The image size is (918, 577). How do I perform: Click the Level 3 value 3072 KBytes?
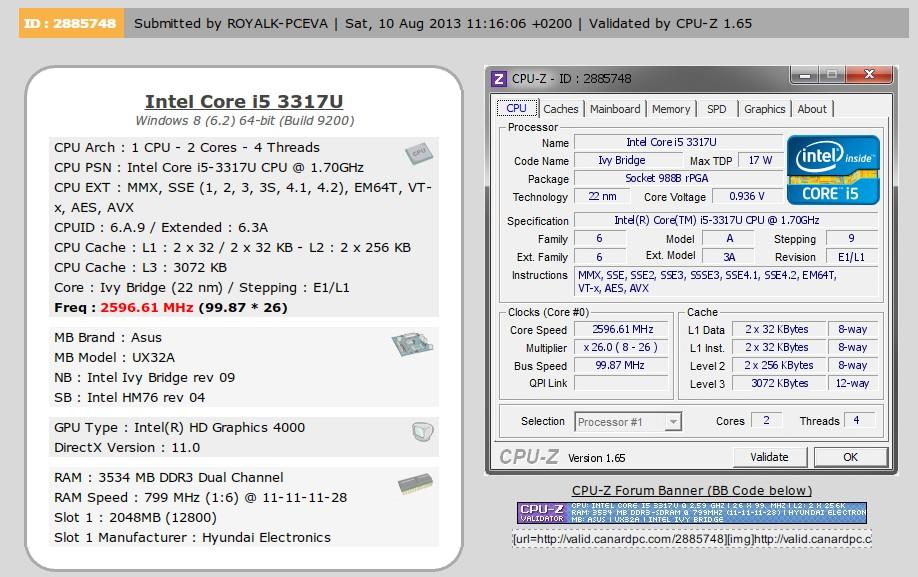click(x=777, y=383)
